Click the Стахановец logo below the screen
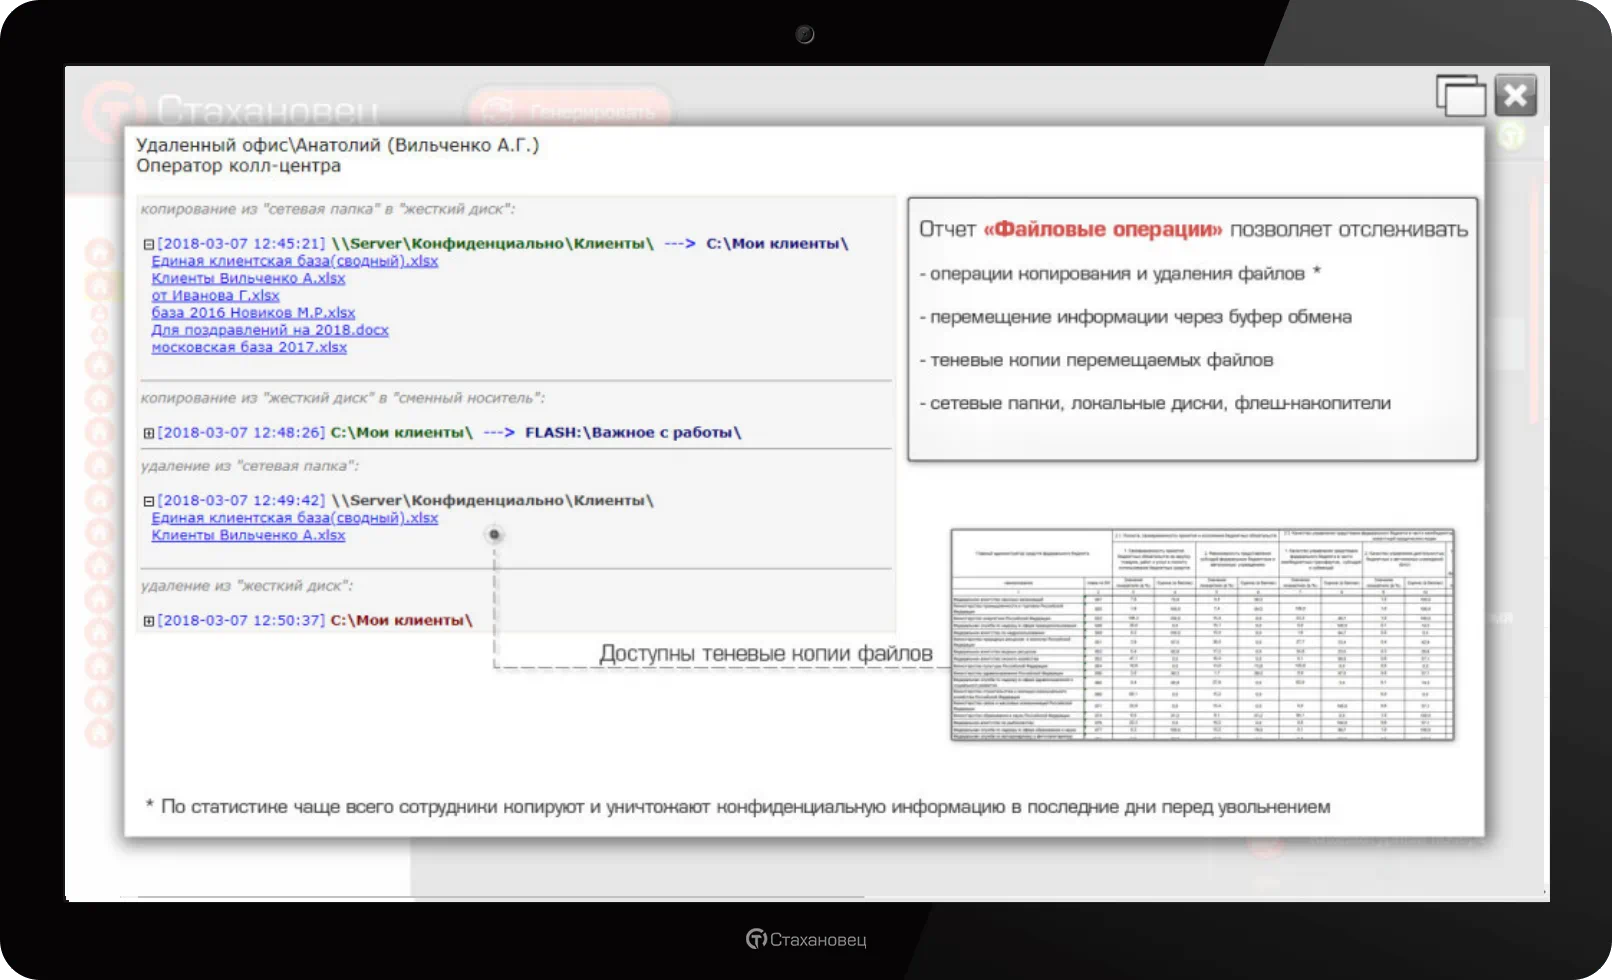Screen dimensions: 1612x980 pyautogui.click(x=806, y=939)
